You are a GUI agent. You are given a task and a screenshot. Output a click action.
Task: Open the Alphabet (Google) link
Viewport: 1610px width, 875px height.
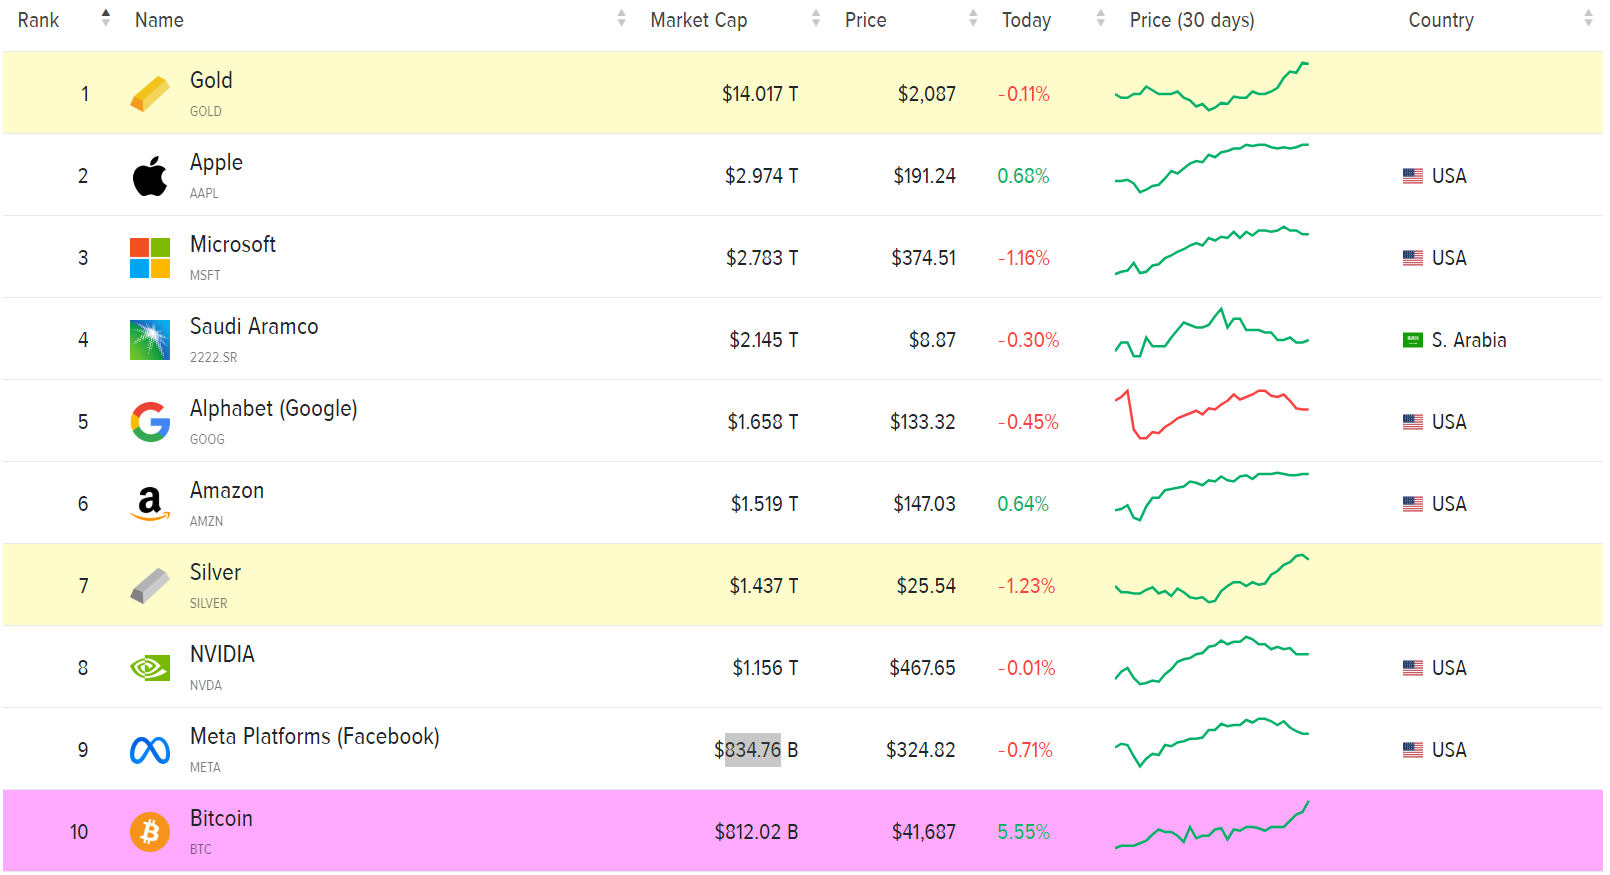click(273, 408)
